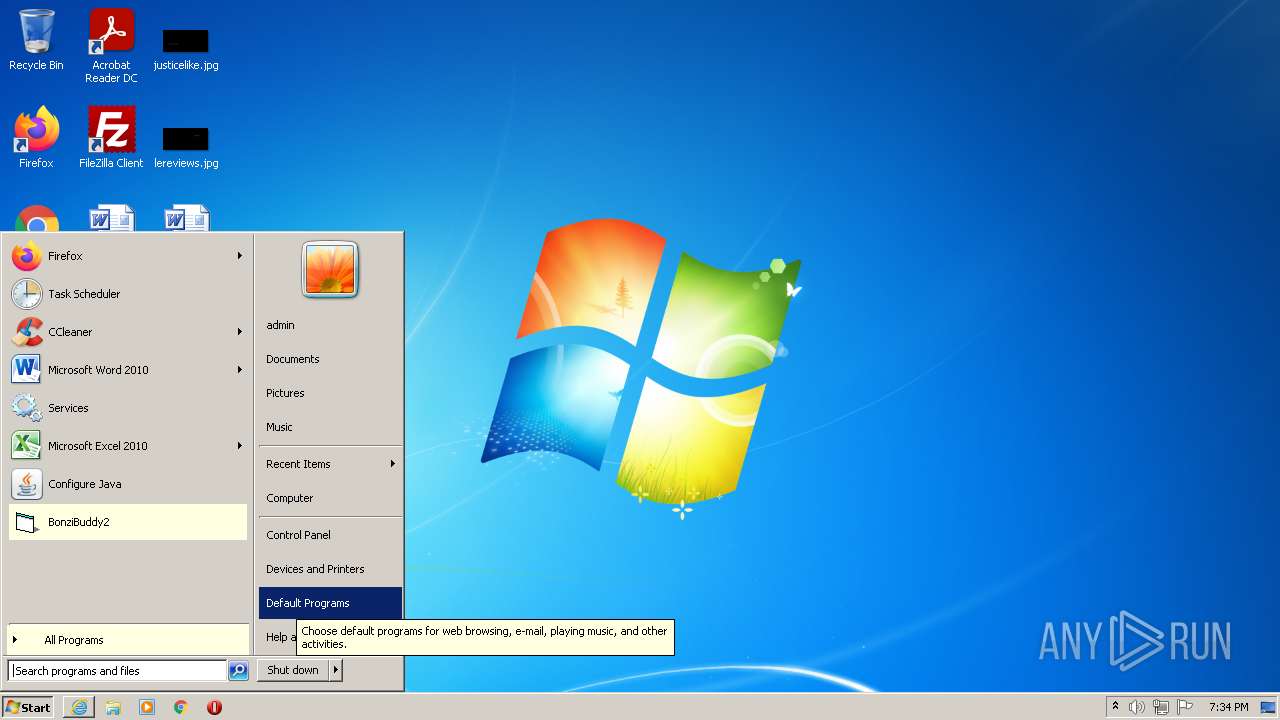Screen dimensions: 1280x720
Task: Click the Start button
Action: pyautogui.click(x=28, y=707)
